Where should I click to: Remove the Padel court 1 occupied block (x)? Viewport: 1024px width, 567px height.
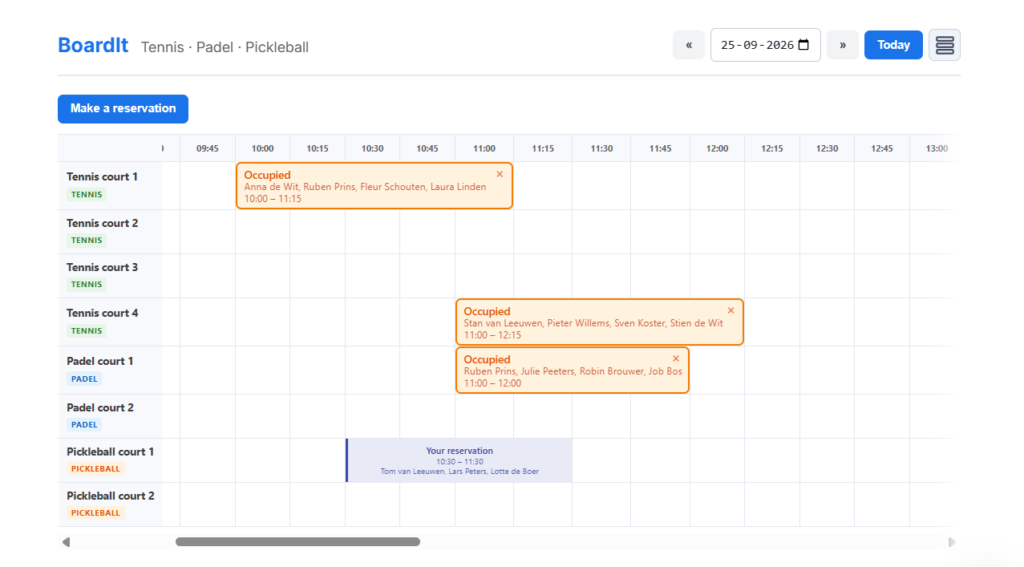click(676, 359)
